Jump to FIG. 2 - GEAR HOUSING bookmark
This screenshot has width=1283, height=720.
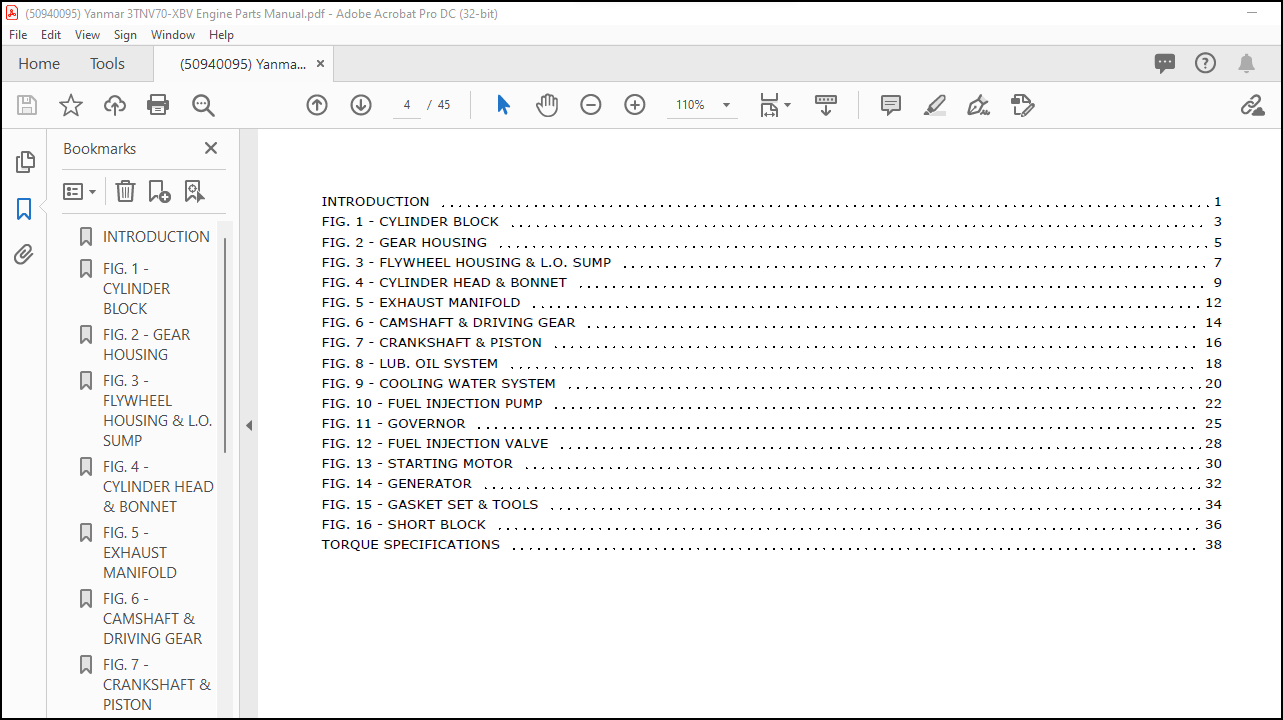(146, 345)
